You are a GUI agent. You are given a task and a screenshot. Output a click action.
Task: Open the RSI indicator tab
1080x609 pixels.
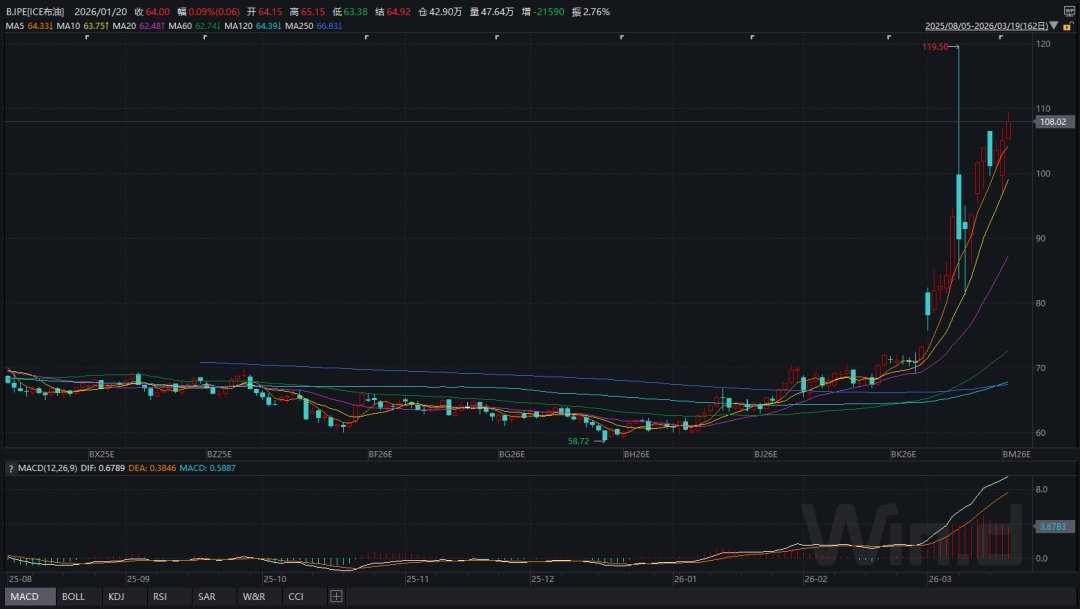(x=159, y=597)
